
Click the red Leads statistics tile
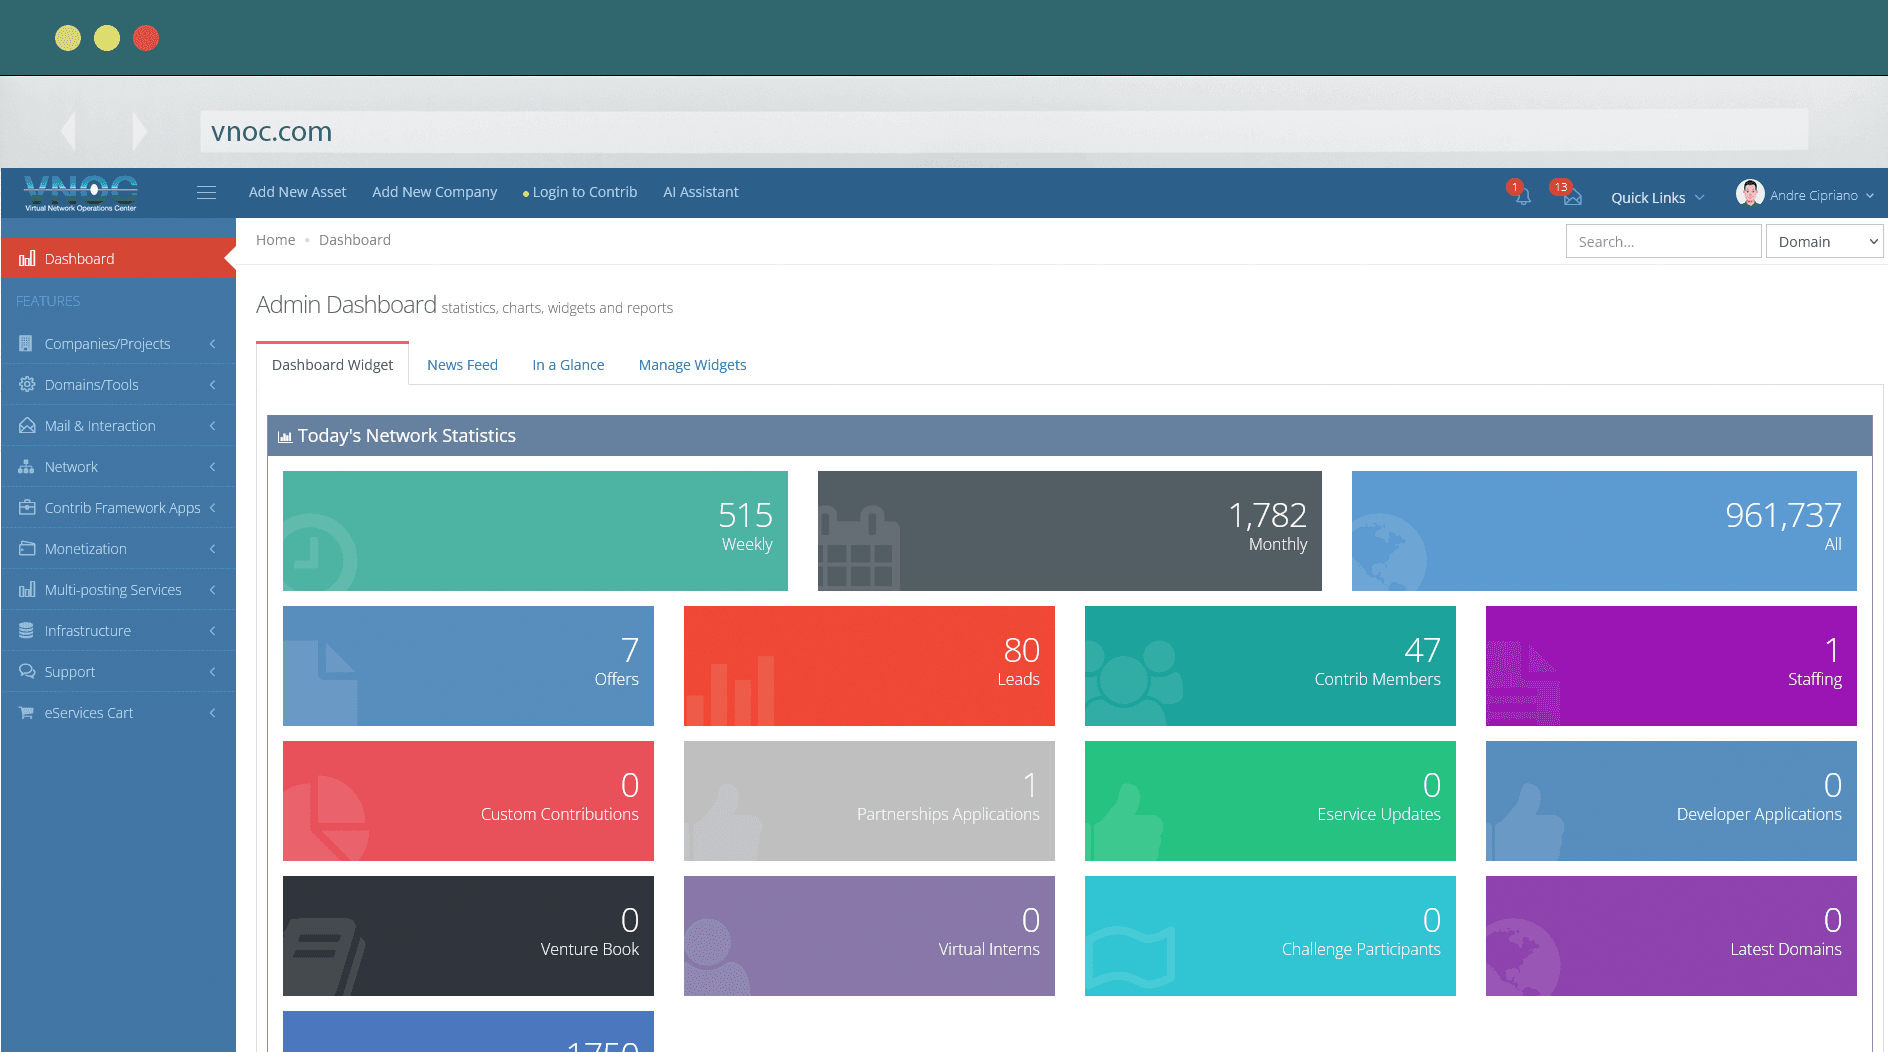coord(868,666)
